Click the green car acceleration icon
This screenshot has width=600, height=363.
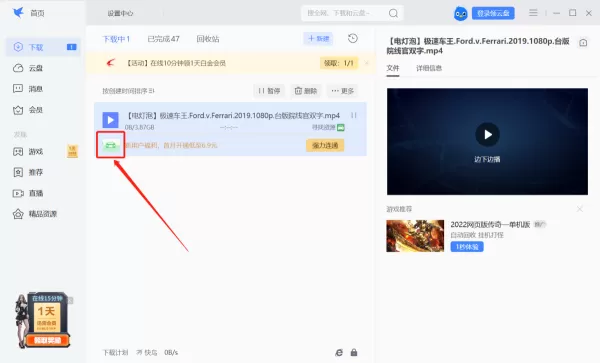tap(110, 145)
